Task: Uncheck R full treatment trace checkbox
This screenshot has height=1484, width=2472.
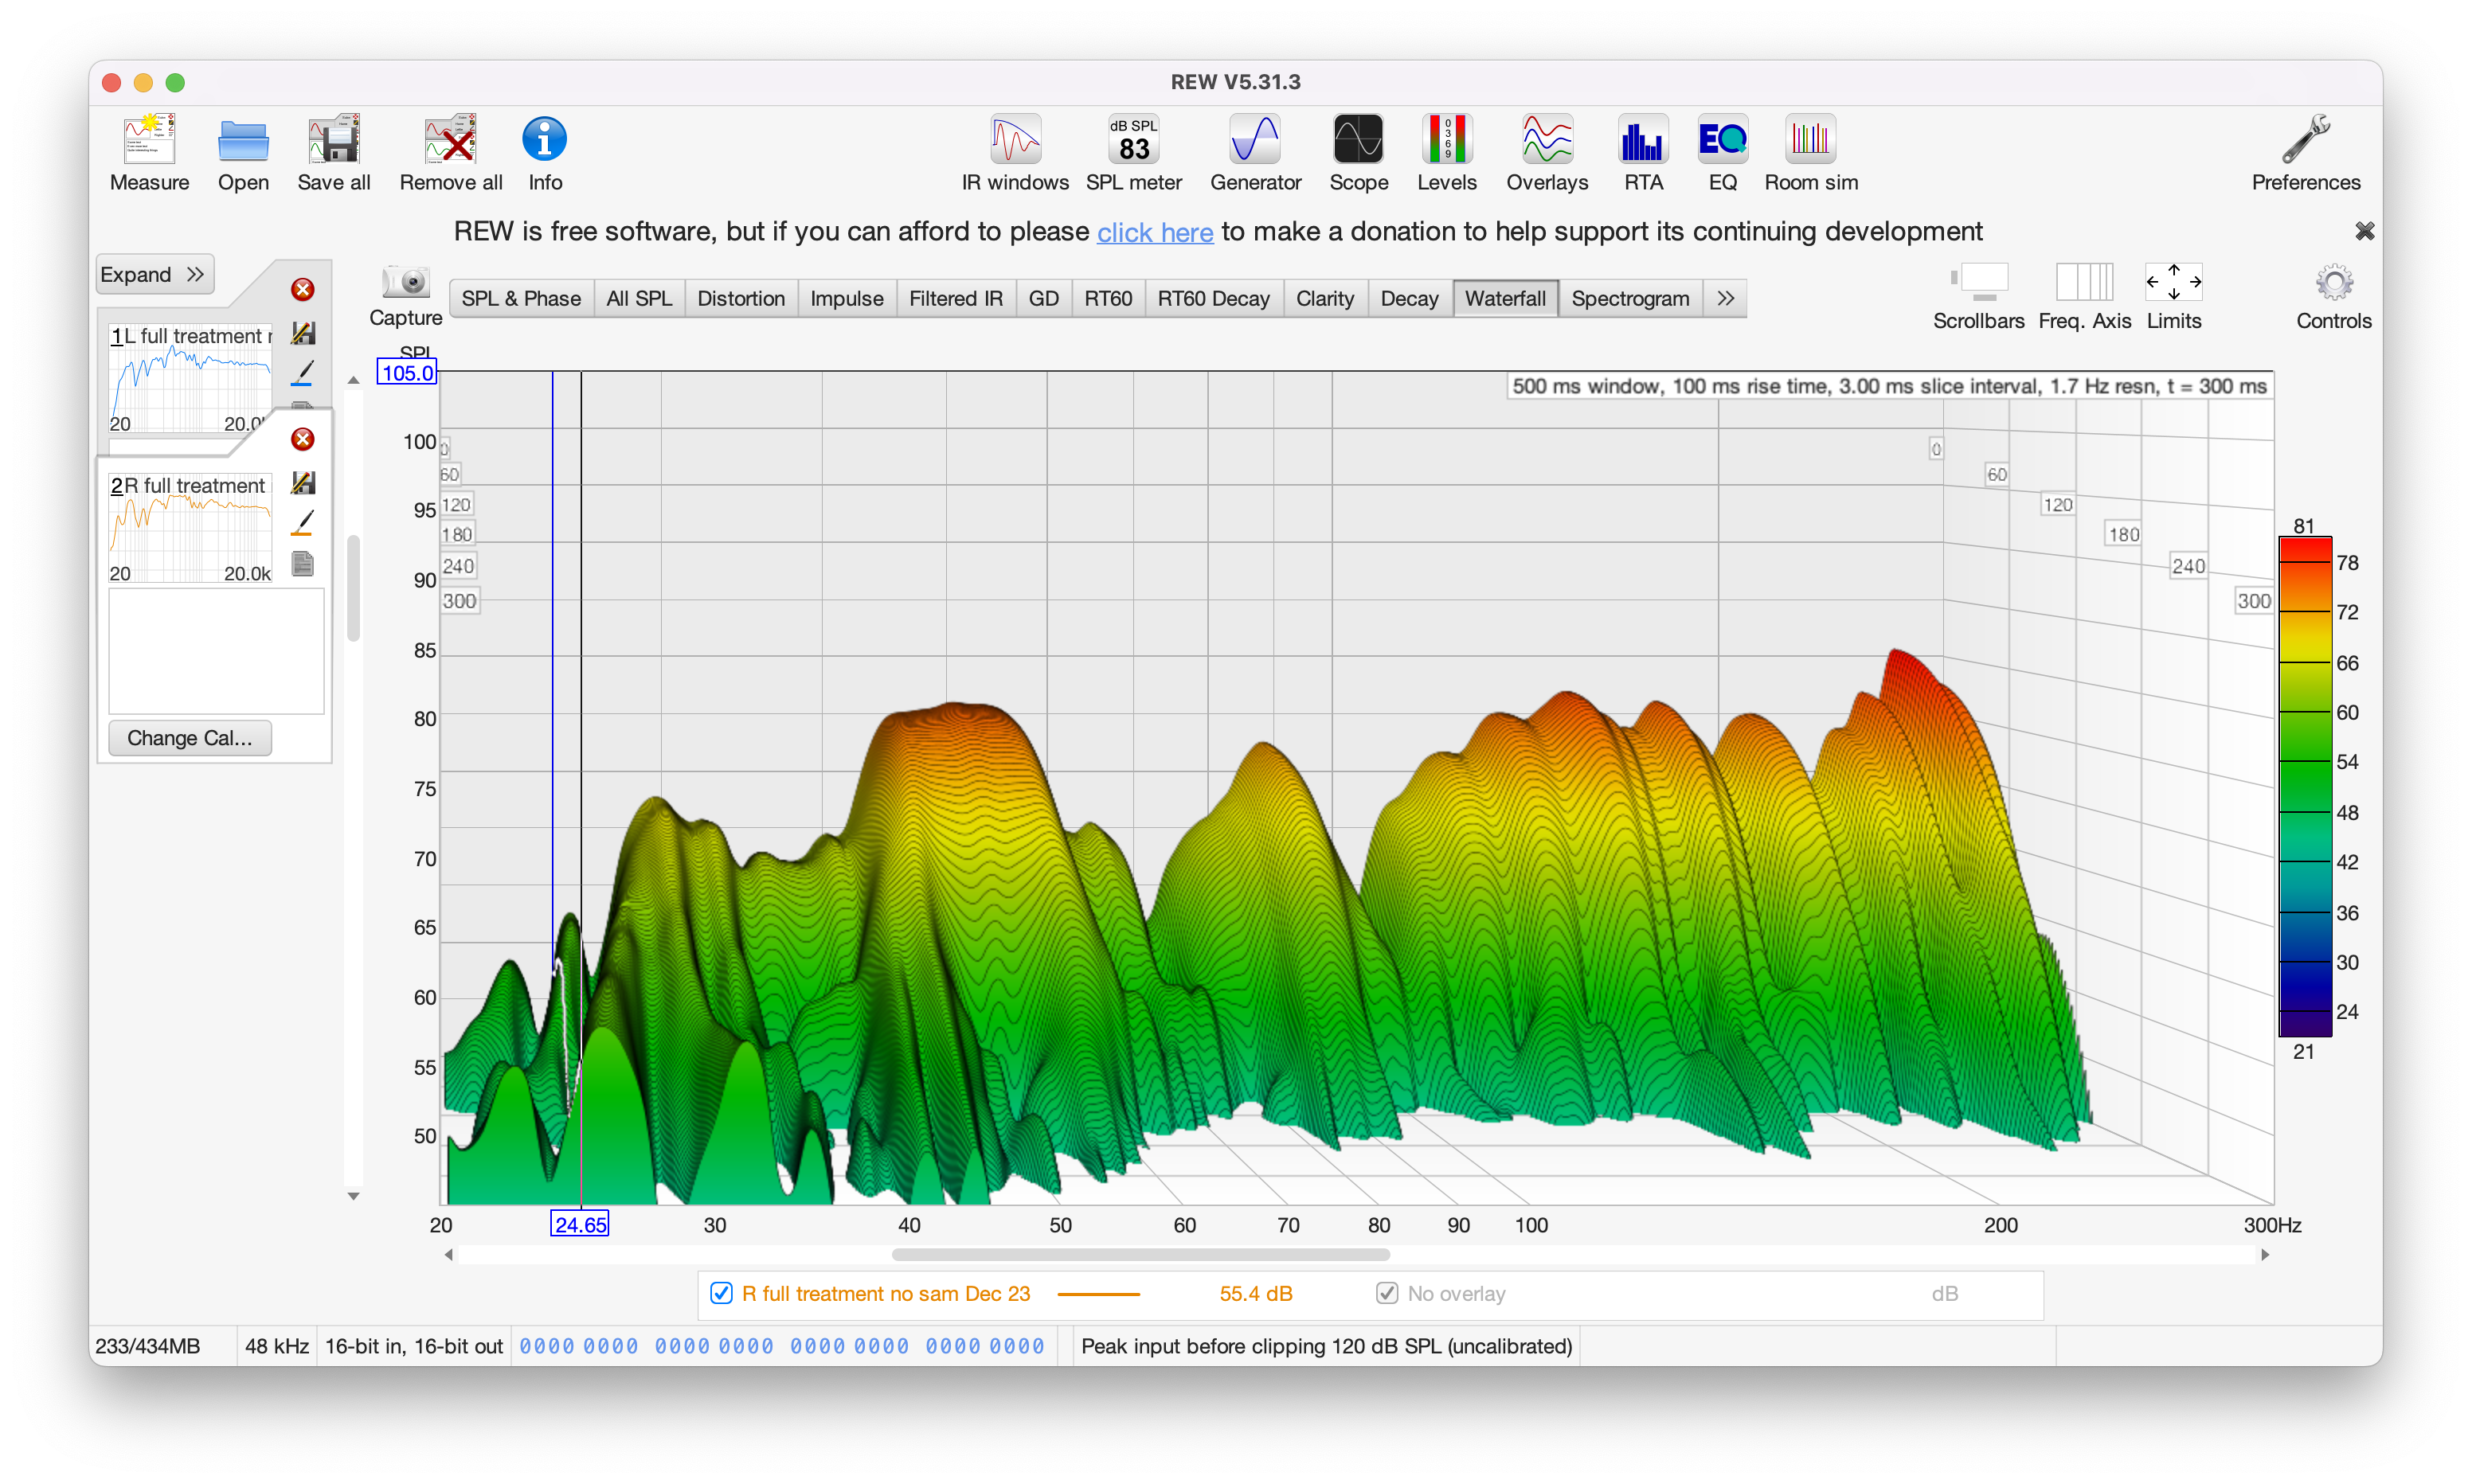Action: (721, 1293)
